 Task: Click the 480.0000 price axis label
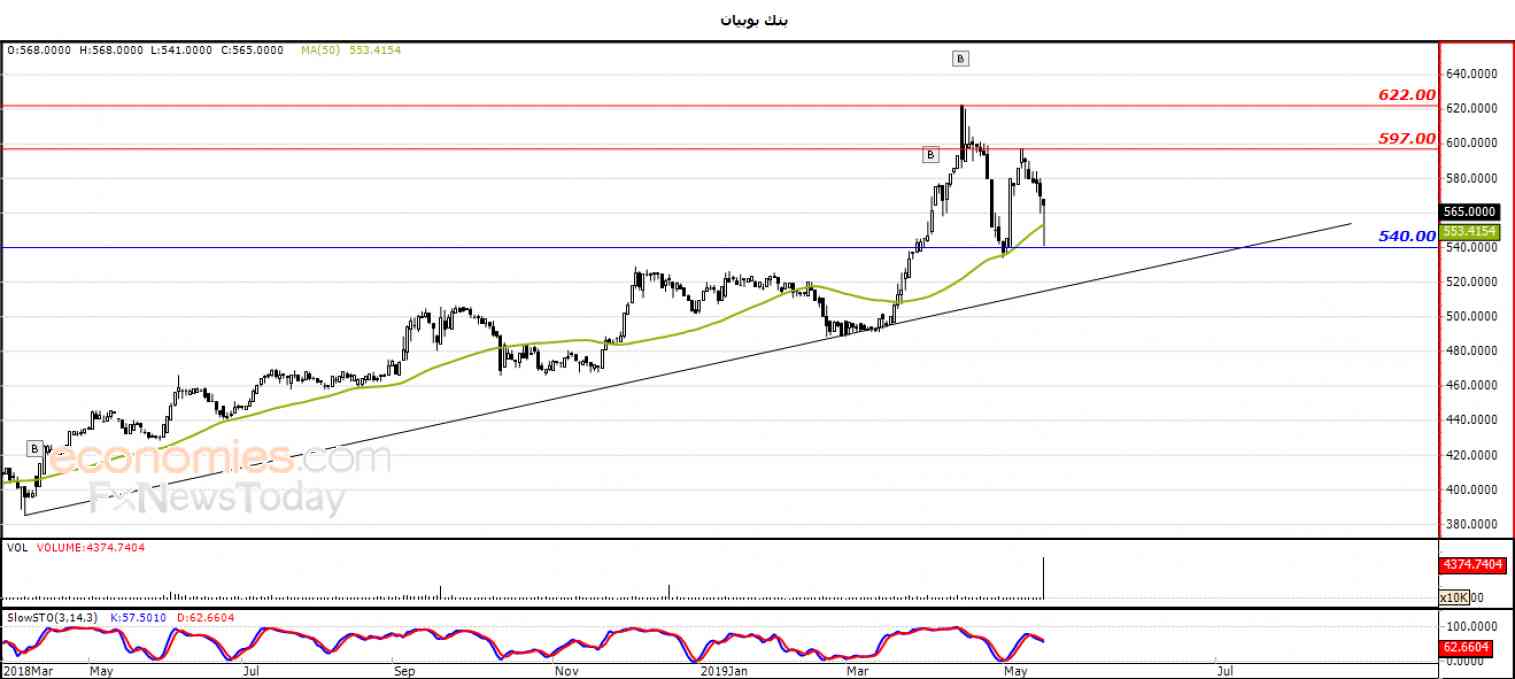click(x=1471, y=351)
